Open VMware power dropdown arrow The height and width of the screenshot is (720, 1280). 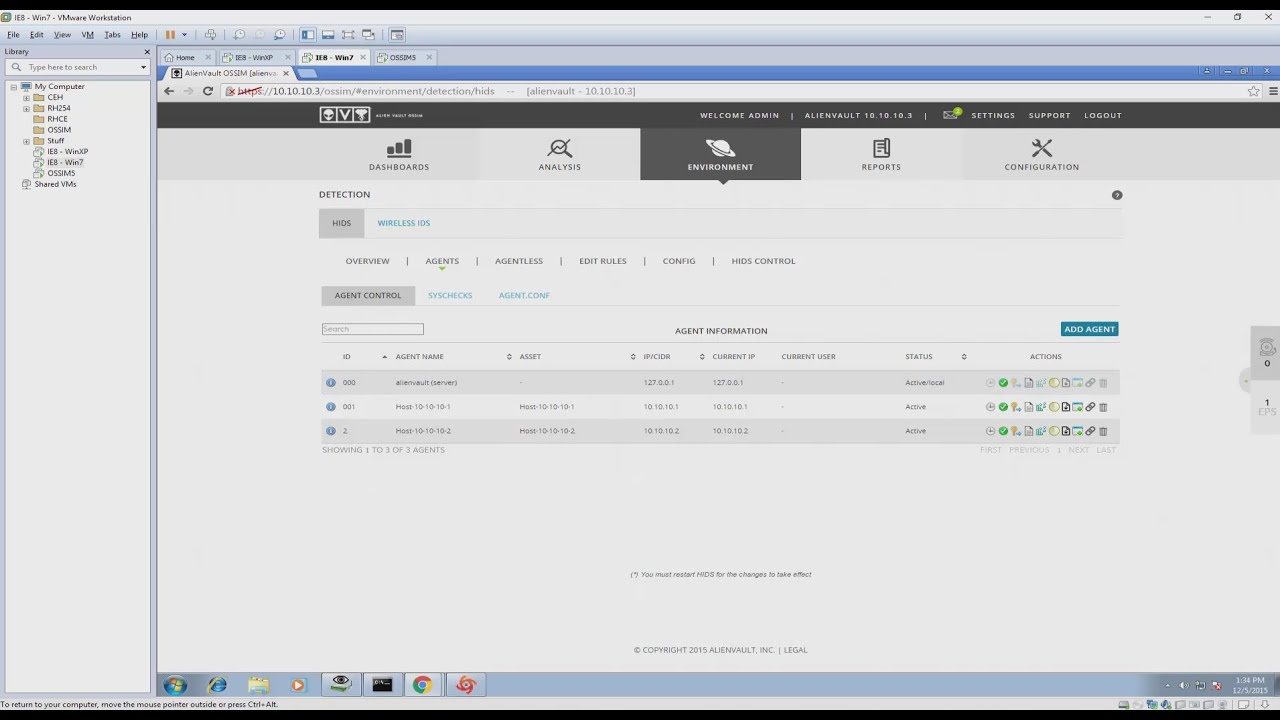click(184, 35)
